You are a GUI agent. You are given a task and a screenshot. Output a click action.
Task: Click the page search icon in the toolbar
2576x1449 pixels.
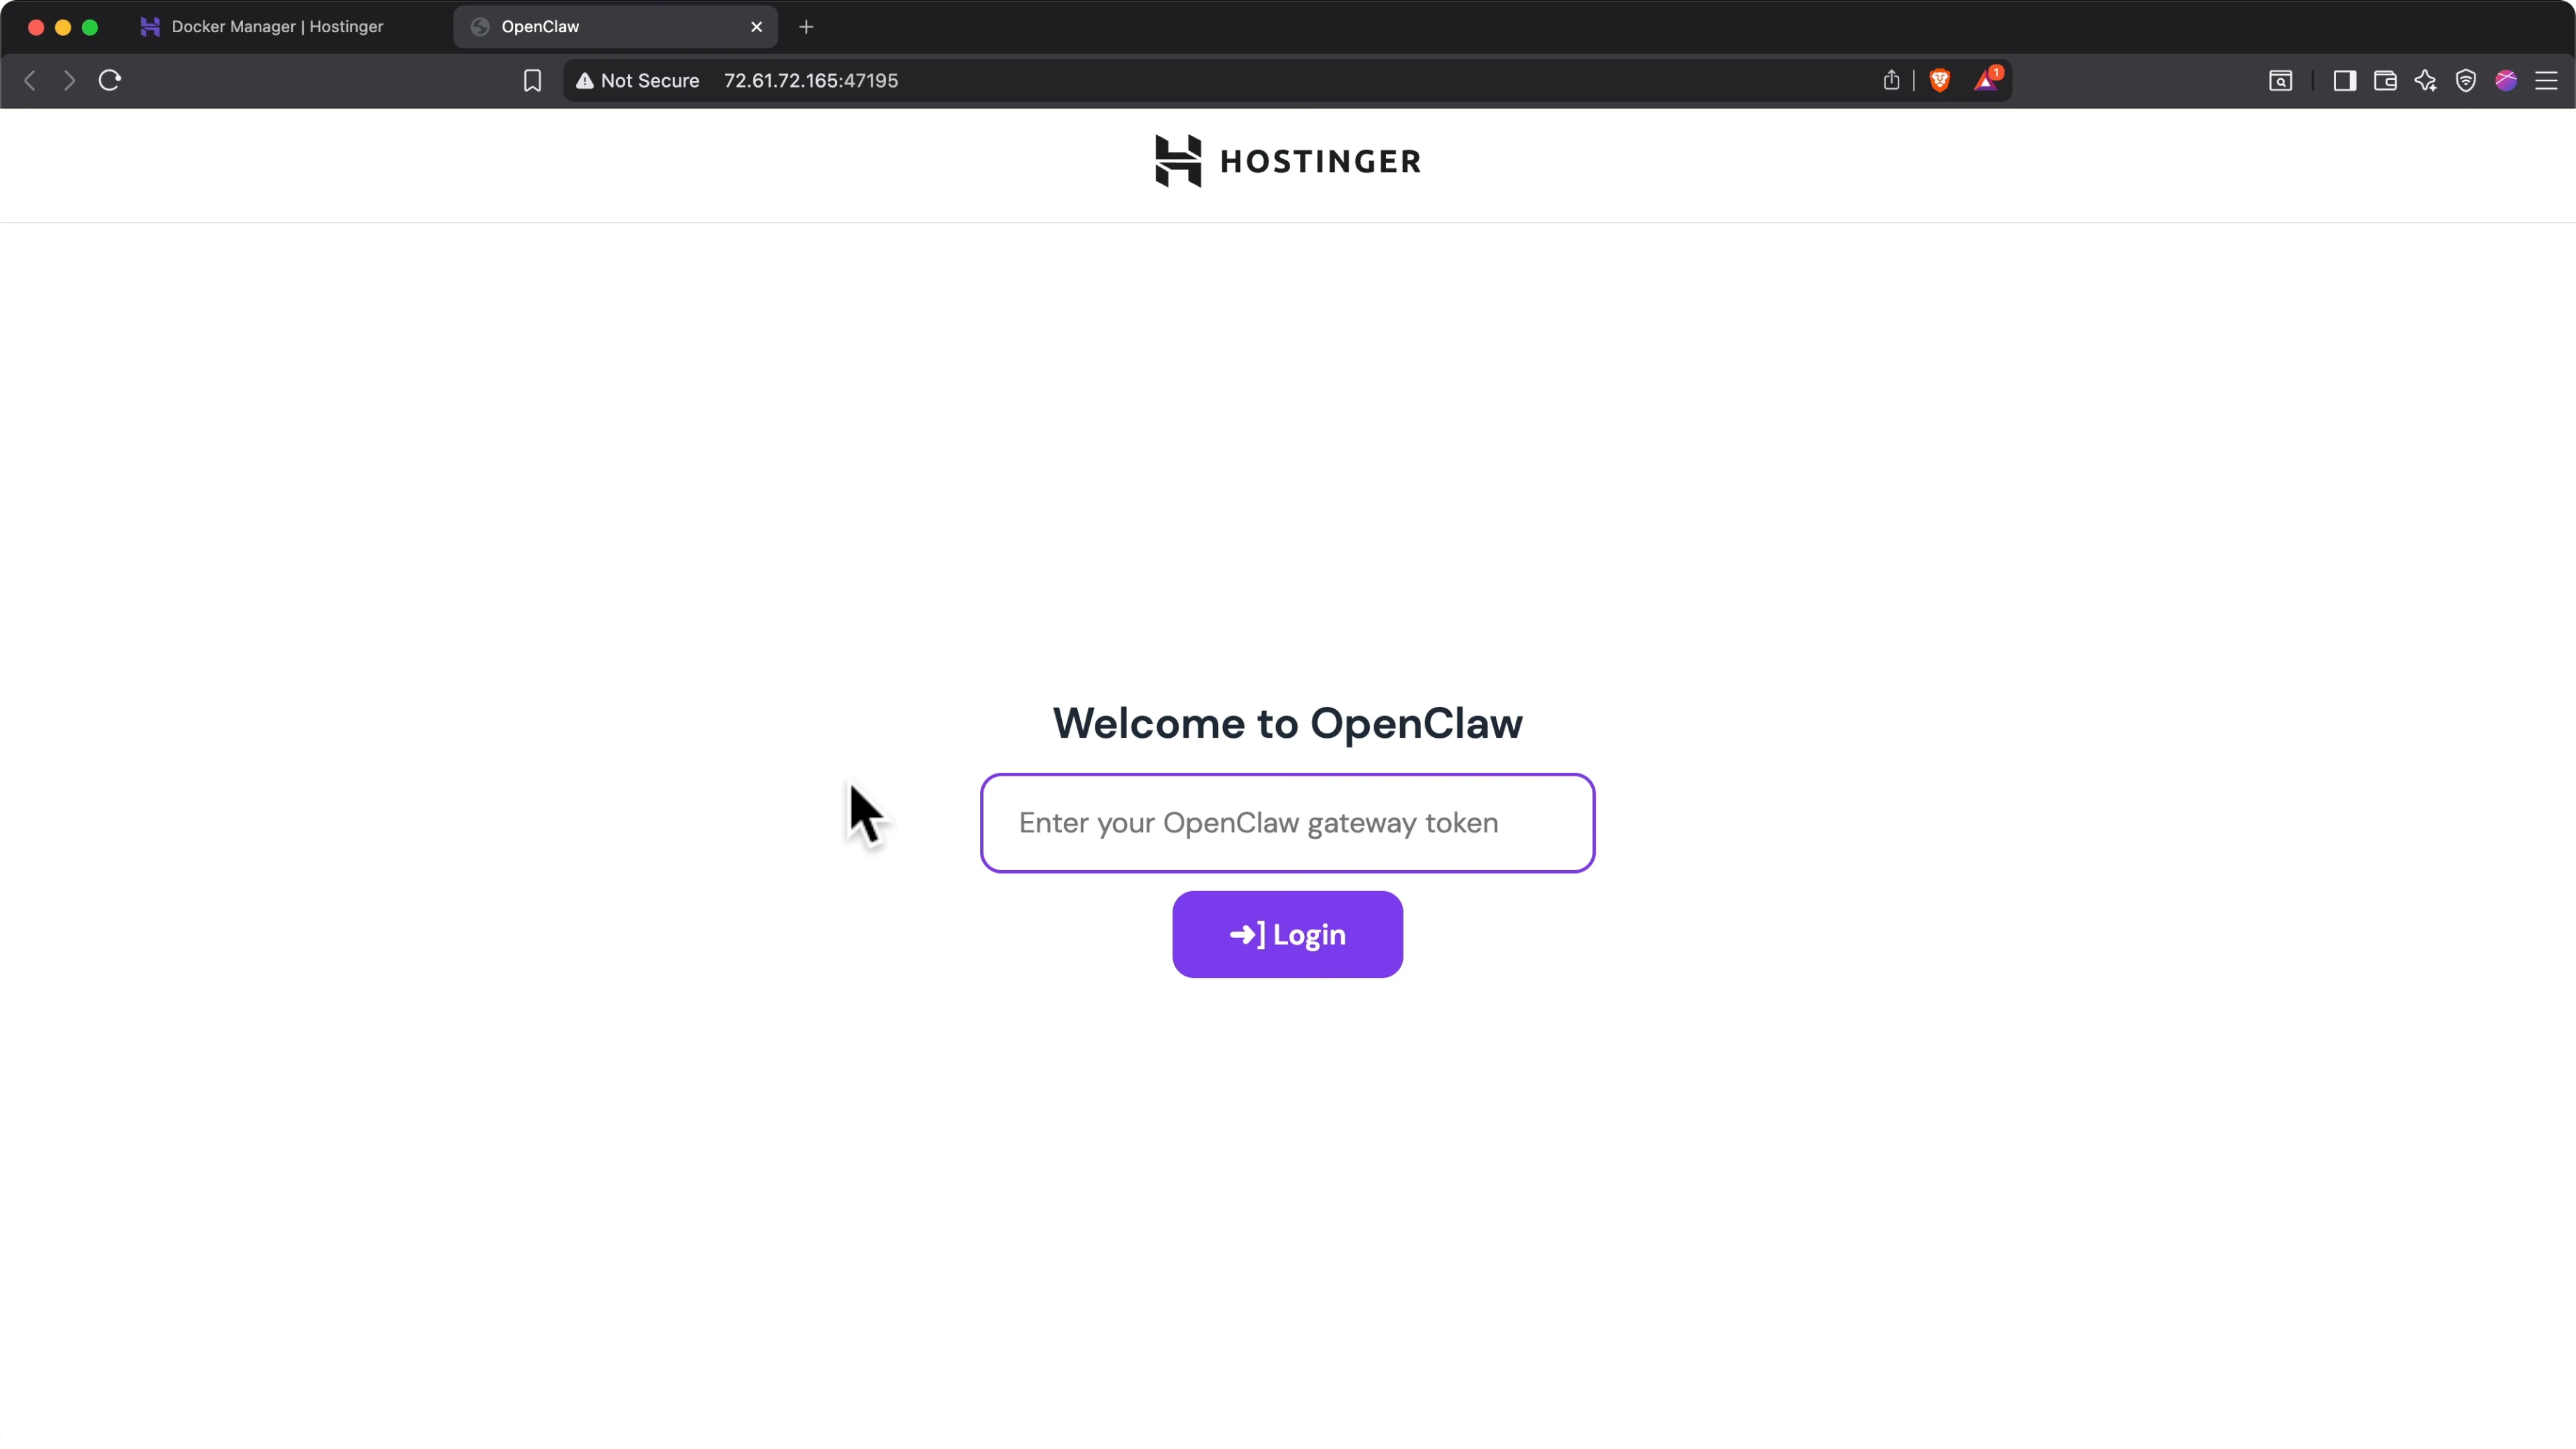2281,80
